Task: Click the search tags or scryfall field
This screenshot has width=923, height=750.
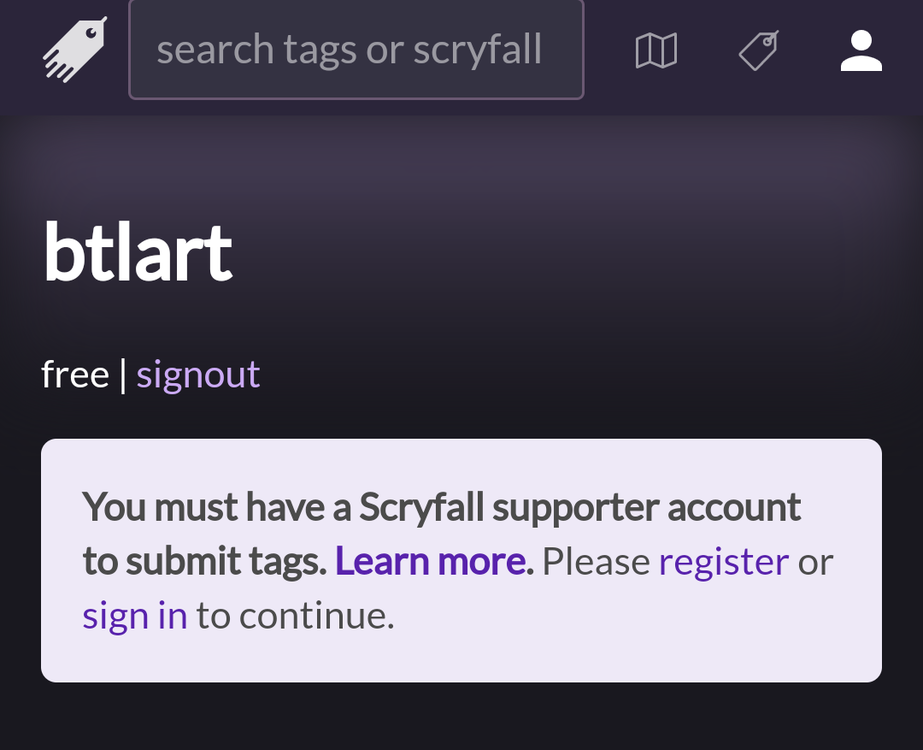Action: 355,48
